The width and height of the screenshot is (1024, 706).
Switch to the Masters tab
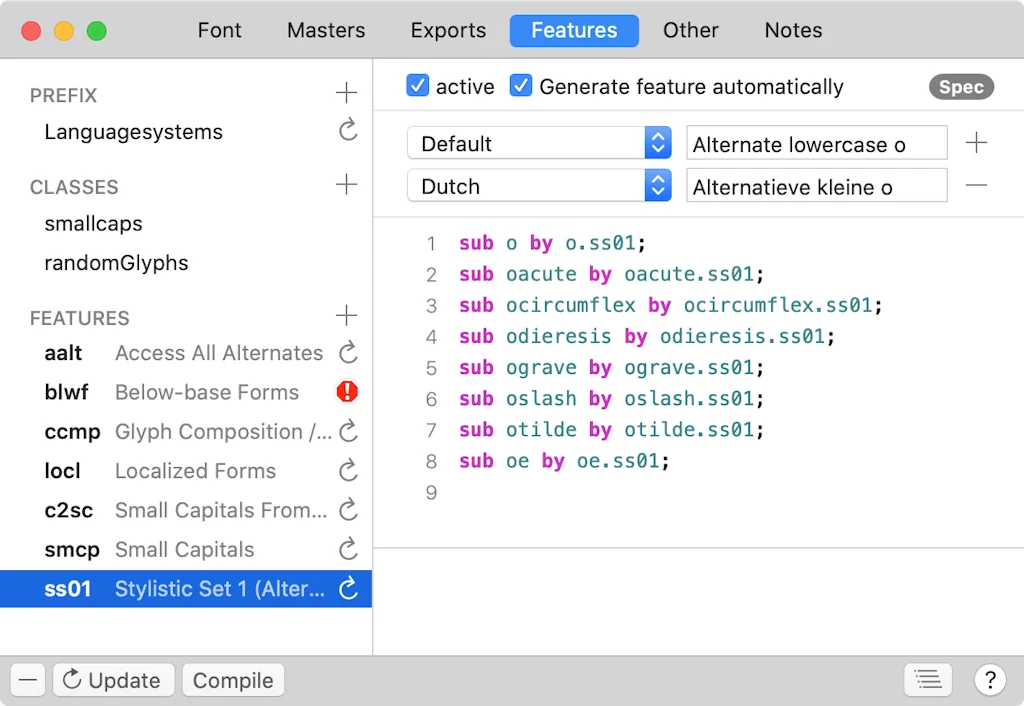(x=326, y=30)
